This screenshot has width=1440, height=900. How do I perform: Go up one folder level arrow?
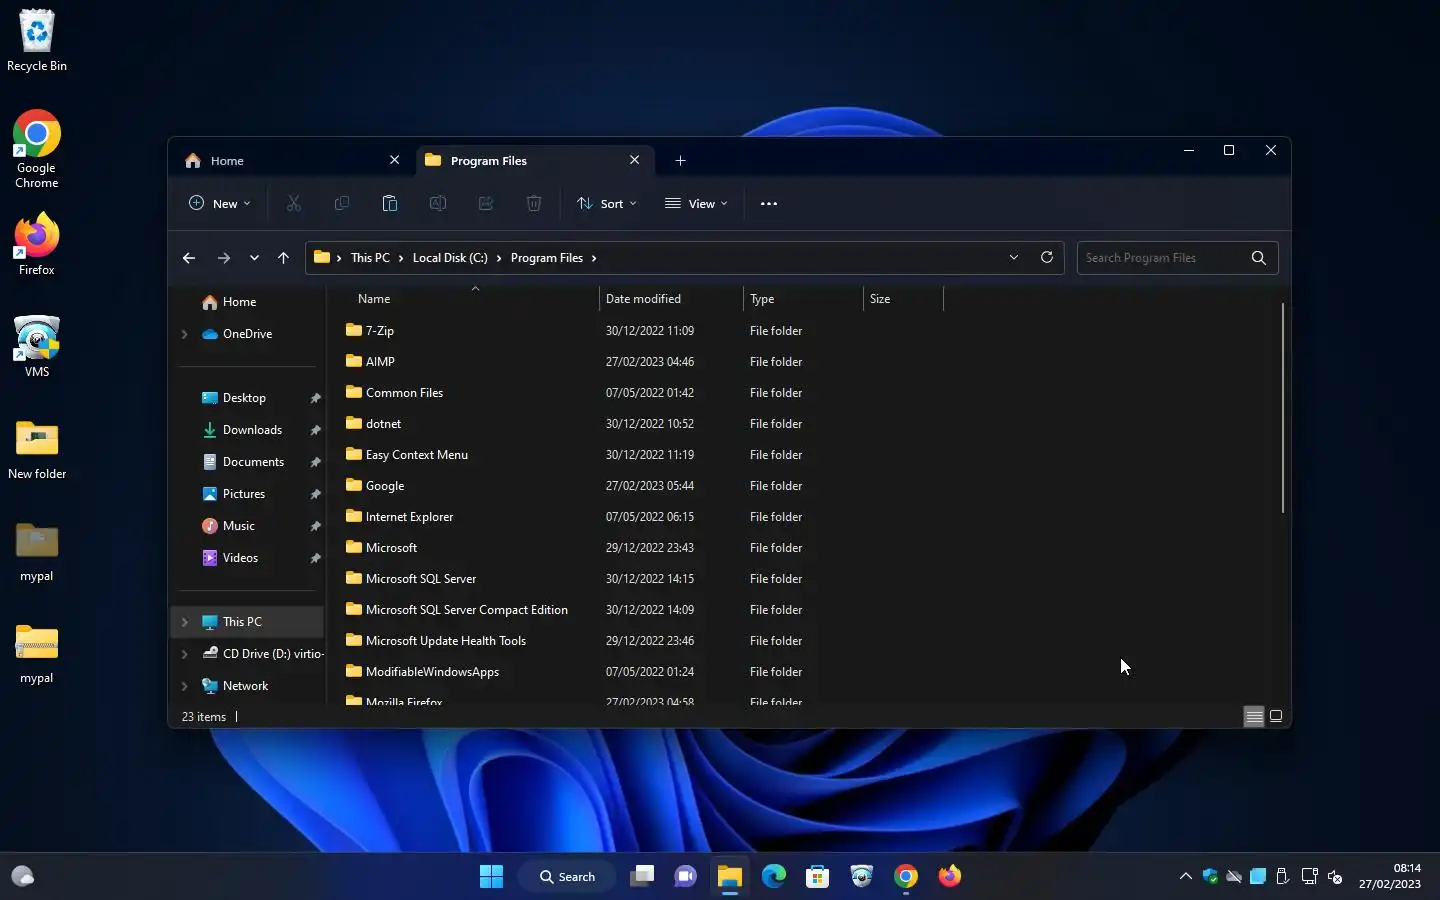(283, 258)
